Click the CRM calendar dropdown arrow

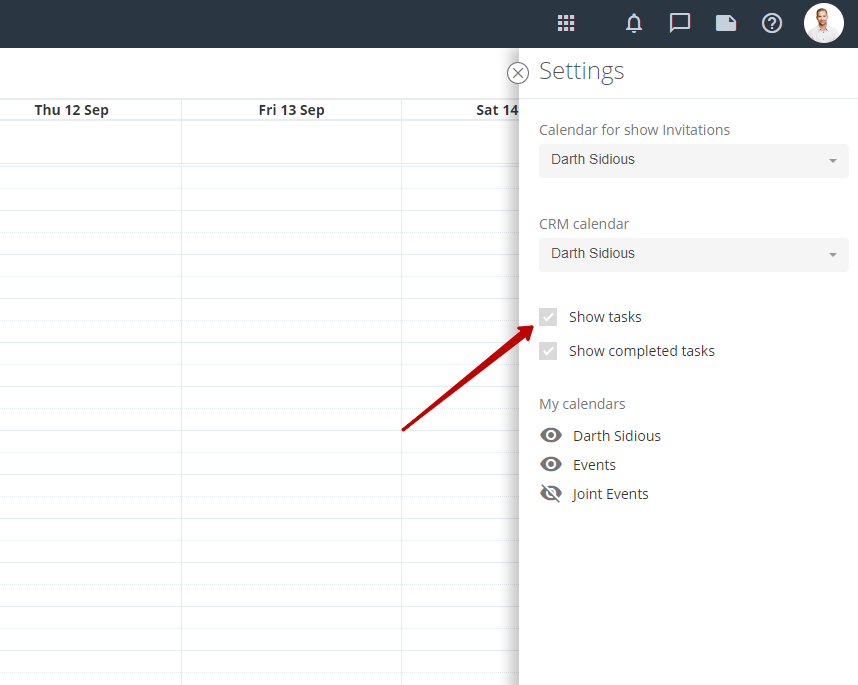coord(832,254)
